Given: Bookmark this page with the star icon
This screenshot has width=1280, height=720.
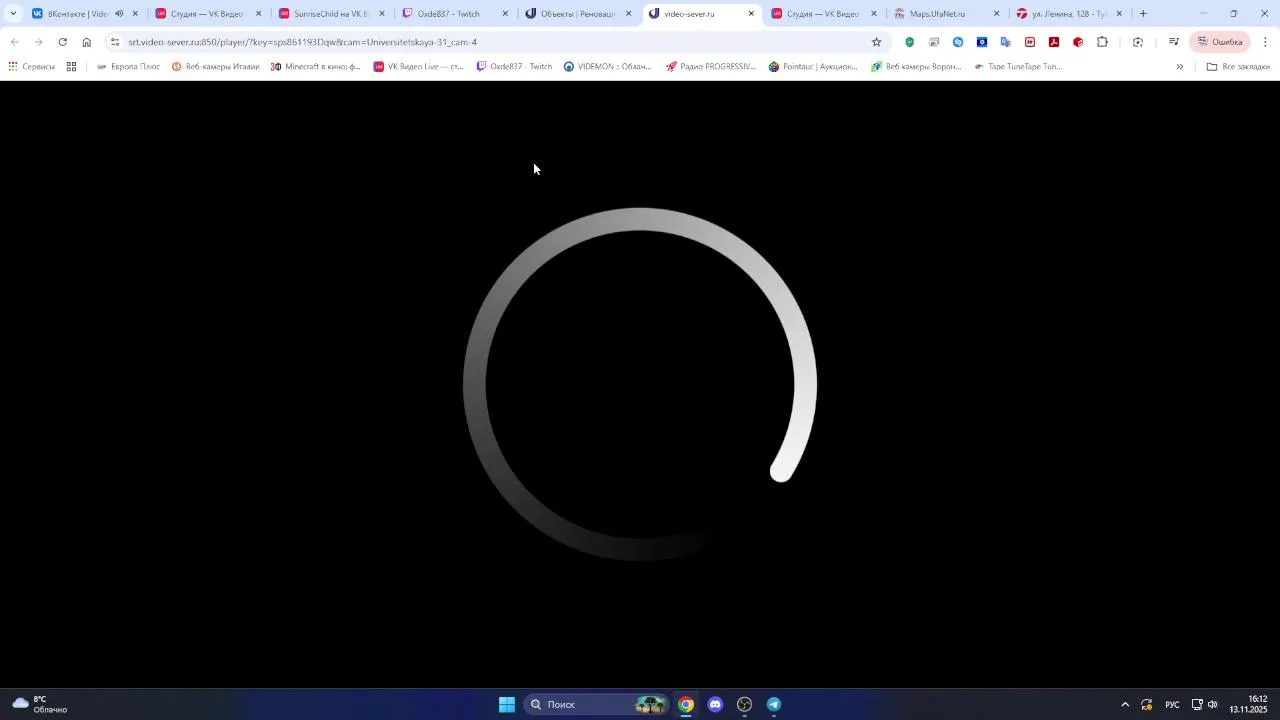Looking at the screenshot, I should [x=877, y=42].
